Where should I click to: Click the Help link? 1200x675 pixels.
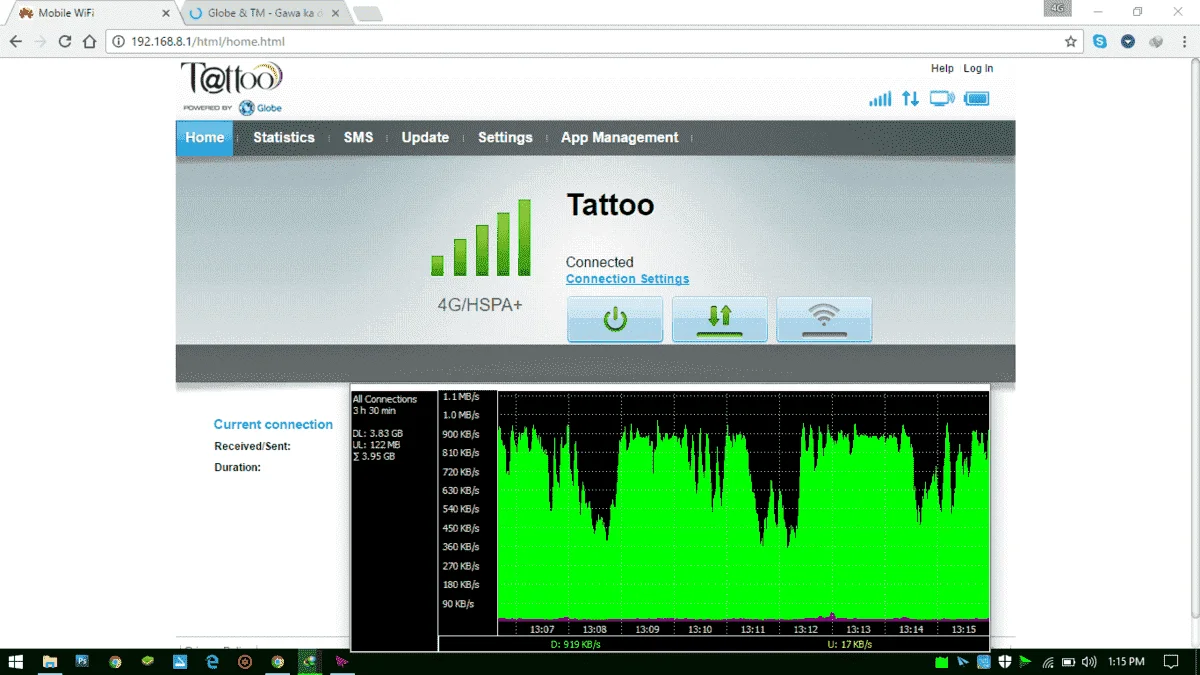[942, 68]
